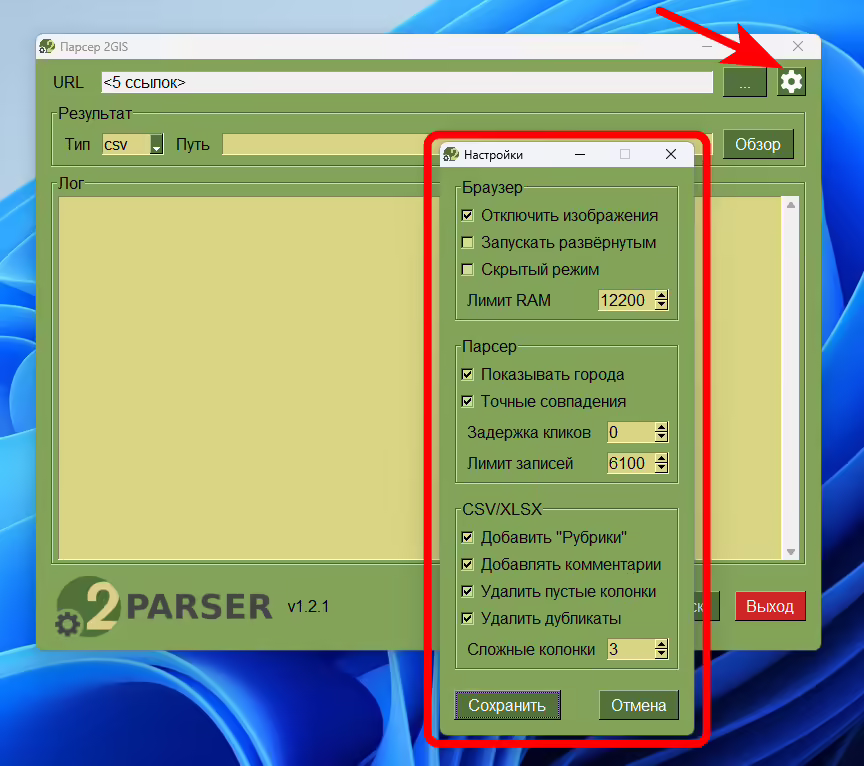Enable Скрытый режим checkbox
Image resolution: width=864 pixels, height=766 pixels.
(467, 269)
